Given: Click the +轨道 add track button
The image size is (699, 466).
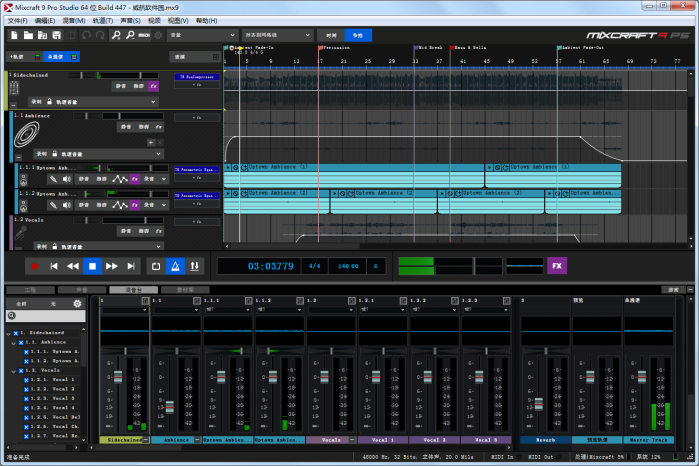Looking at the screenshot, I should [x=16, y=57].
